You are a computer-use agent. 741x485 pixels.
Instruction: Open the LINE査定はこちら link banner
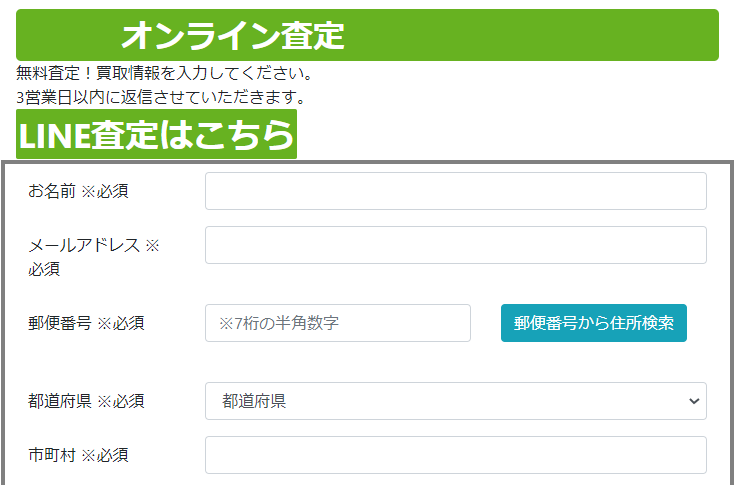156,134
